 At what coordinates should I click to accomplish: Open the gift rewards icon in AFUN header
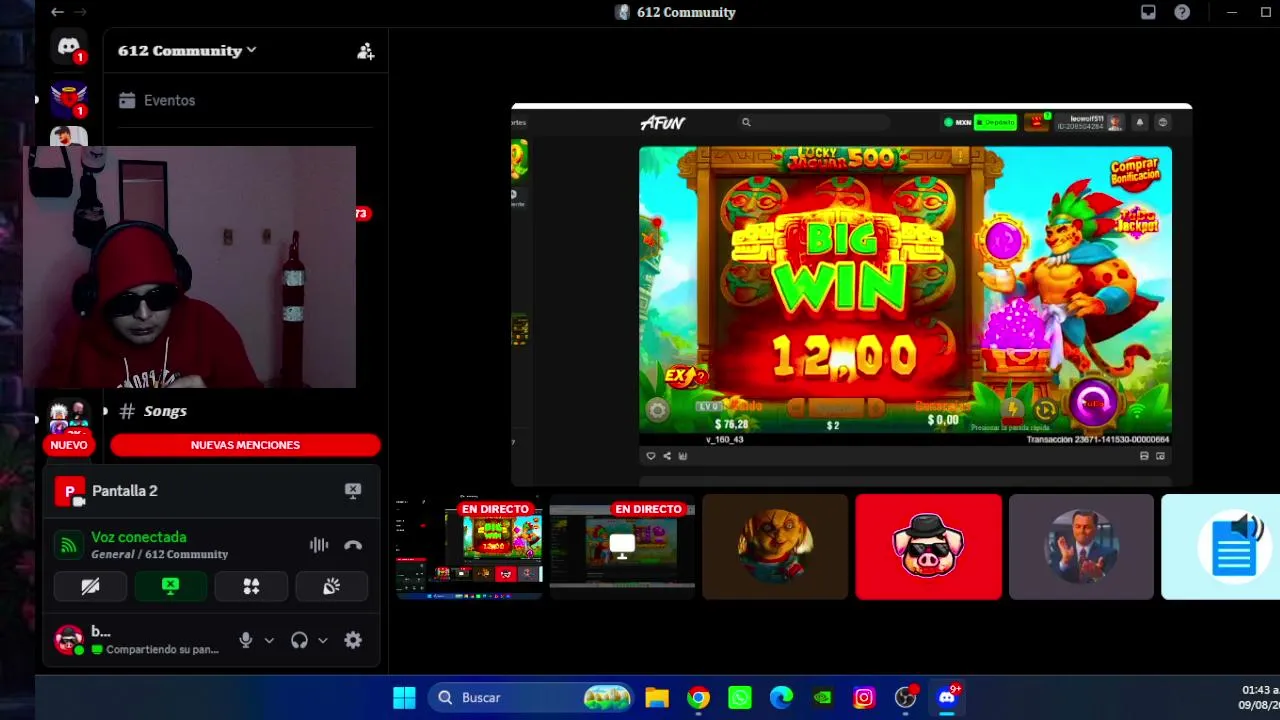coord(1037,122)
